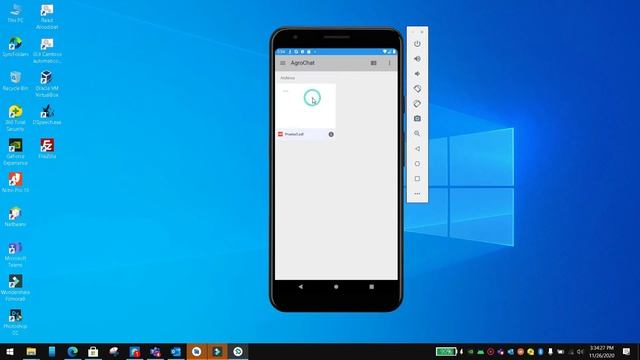
Task: Select Nitro Pro desktop icon
Action: (16, 182)
